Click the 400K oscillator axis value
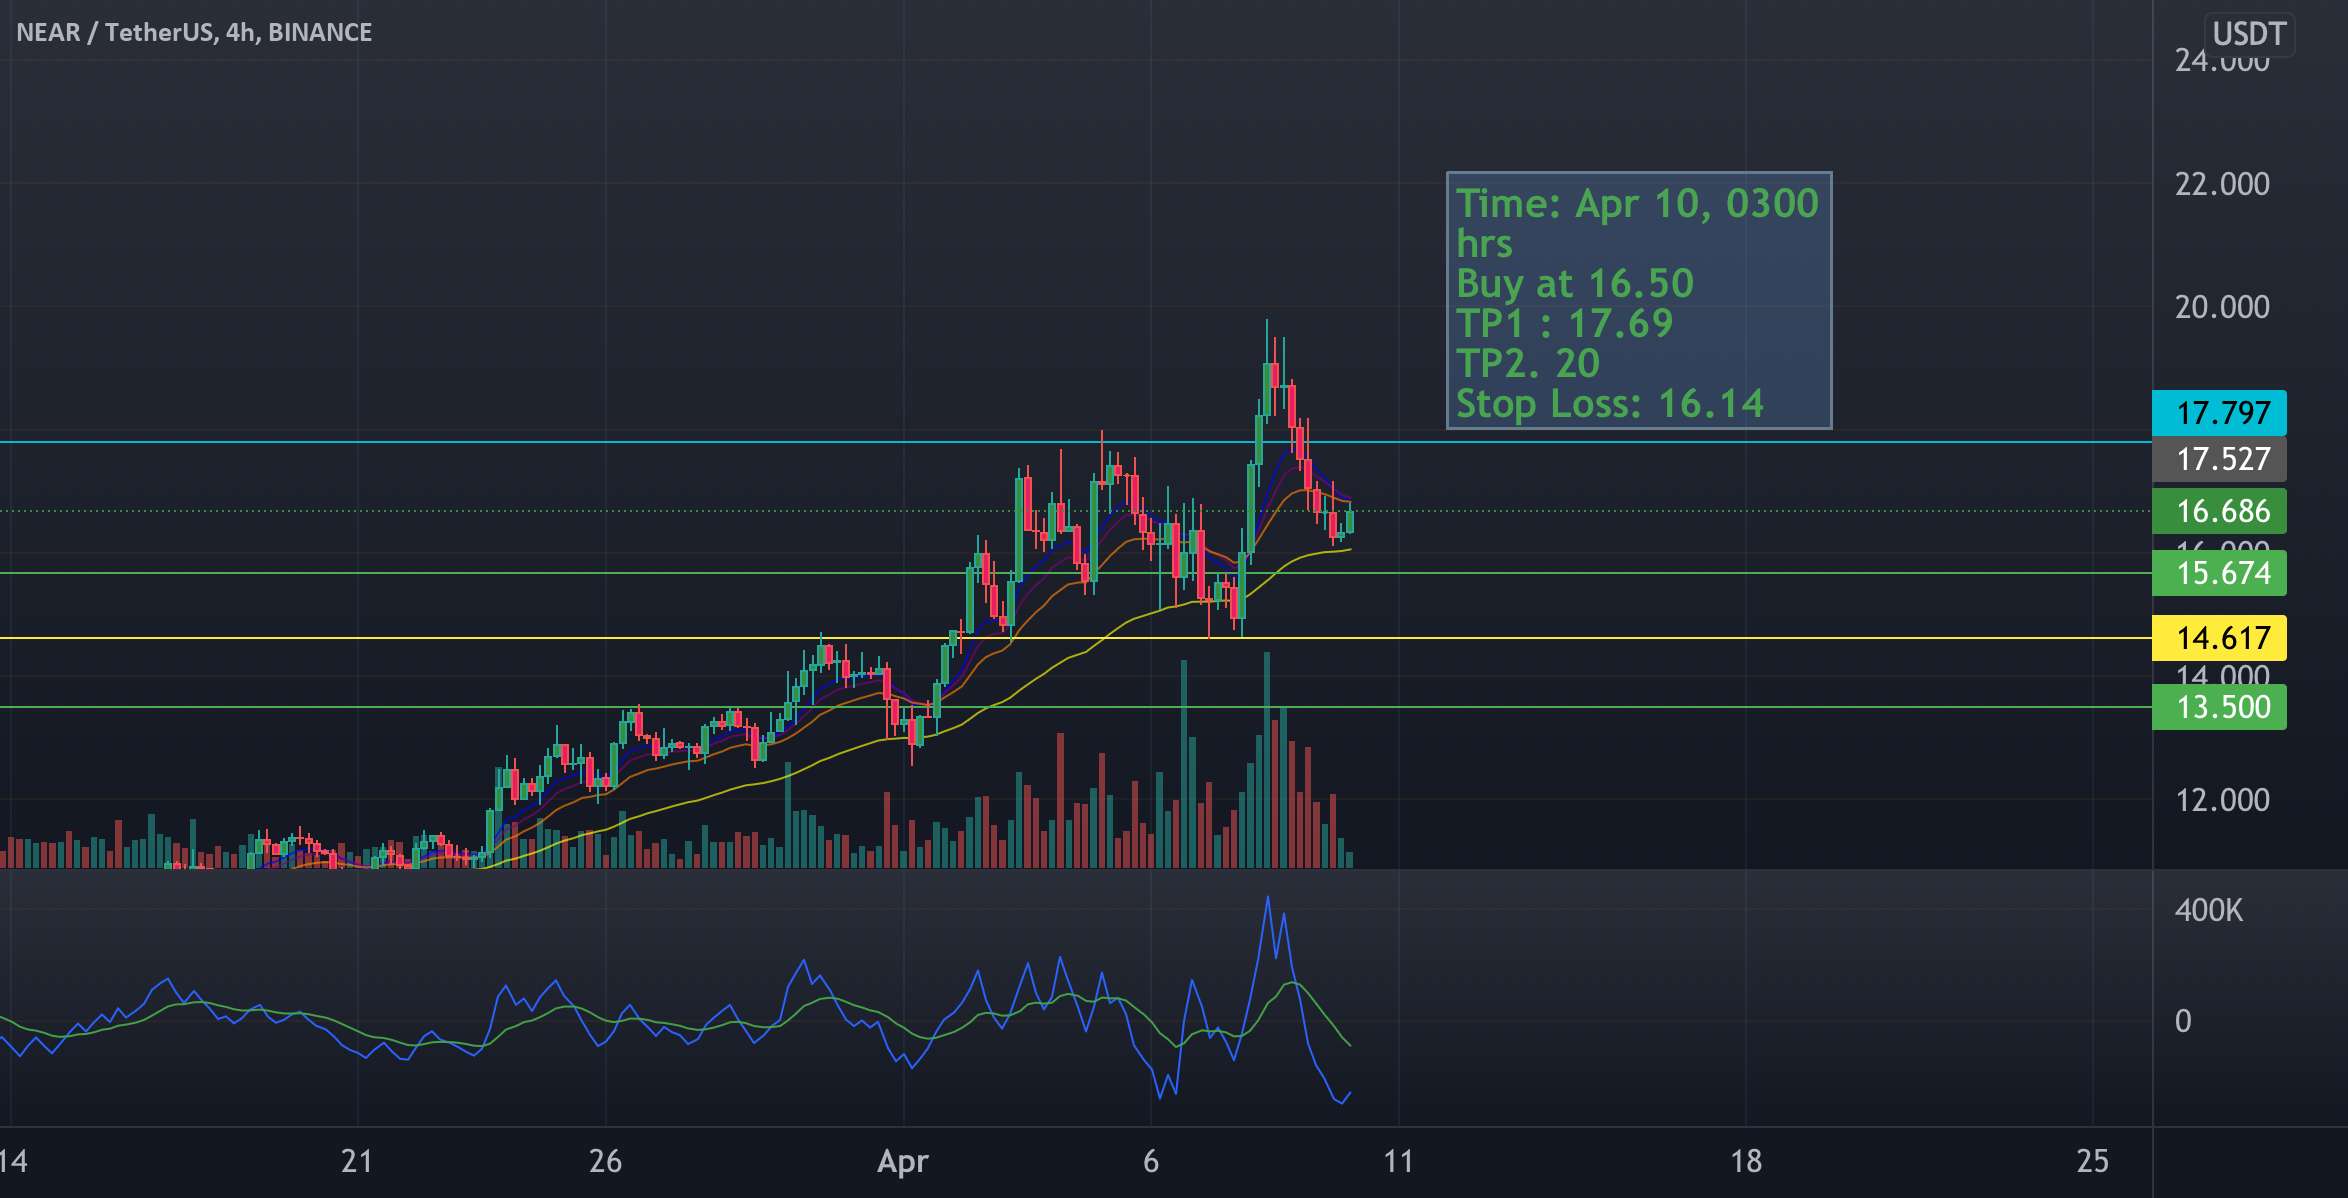2348x1198 pixels. click(x=2209, y=910)
